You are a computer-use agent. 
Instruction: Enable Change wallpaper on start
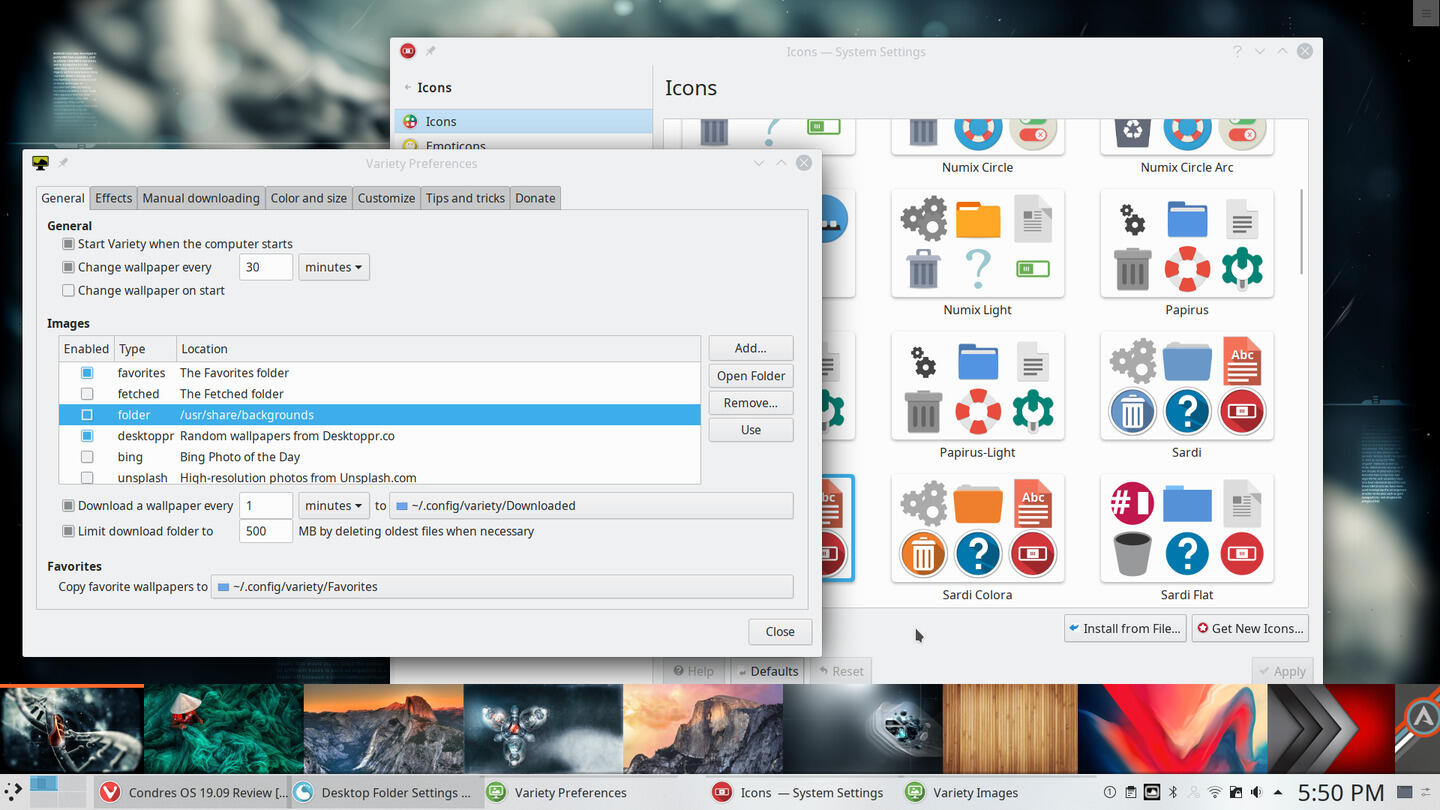click(68, 290)
